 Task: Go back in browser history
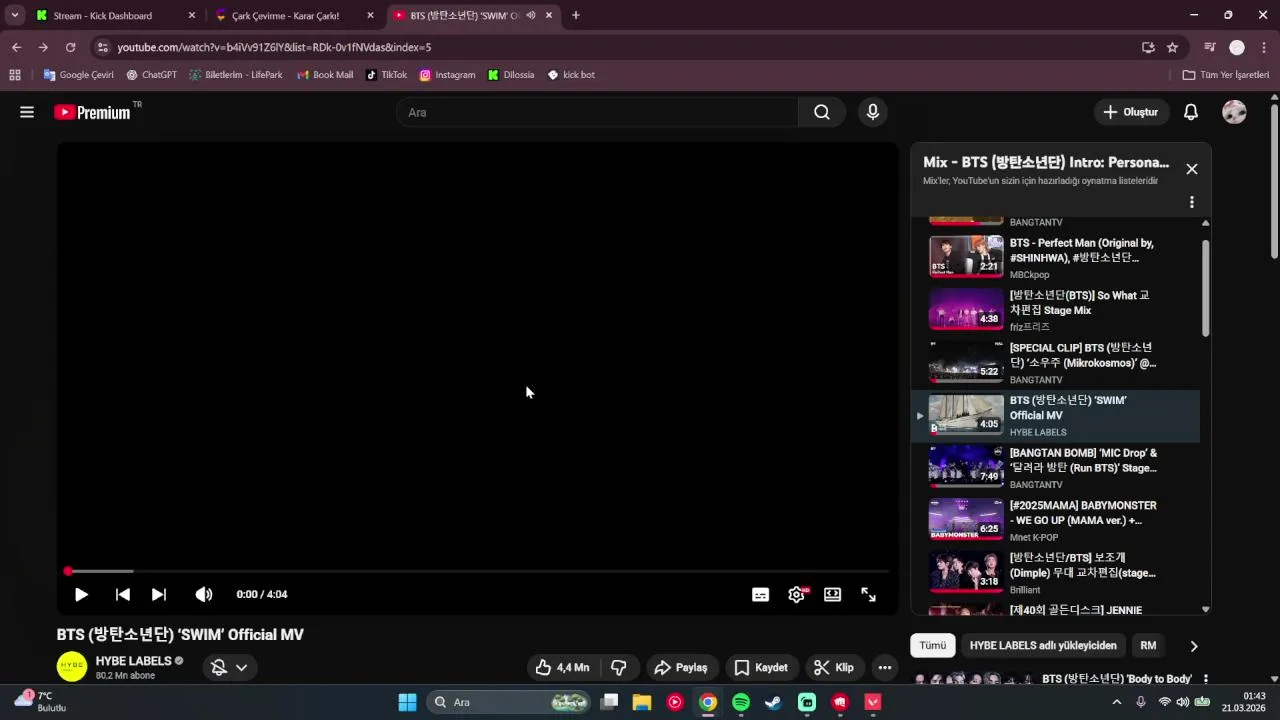[16, 47]
